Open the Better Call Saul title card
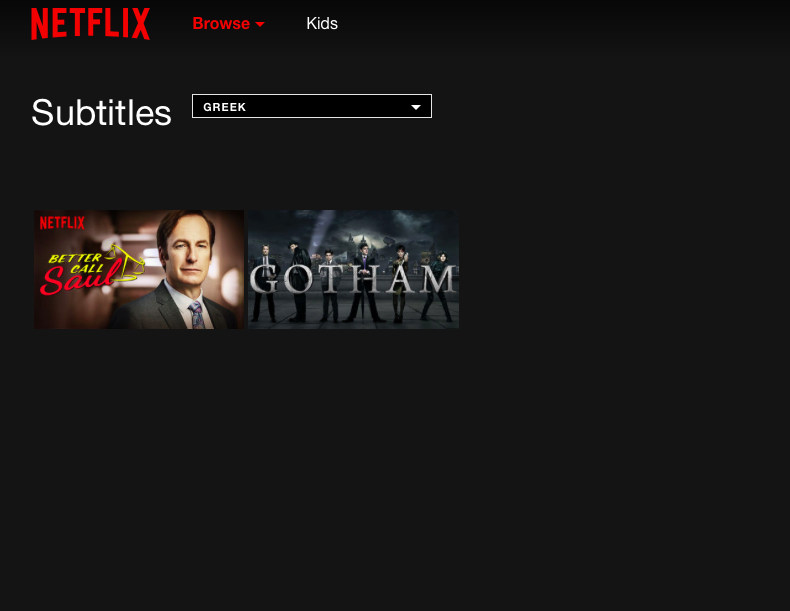Image resolution: width=790 pixels, height=611 pixels. click(139, 269)
